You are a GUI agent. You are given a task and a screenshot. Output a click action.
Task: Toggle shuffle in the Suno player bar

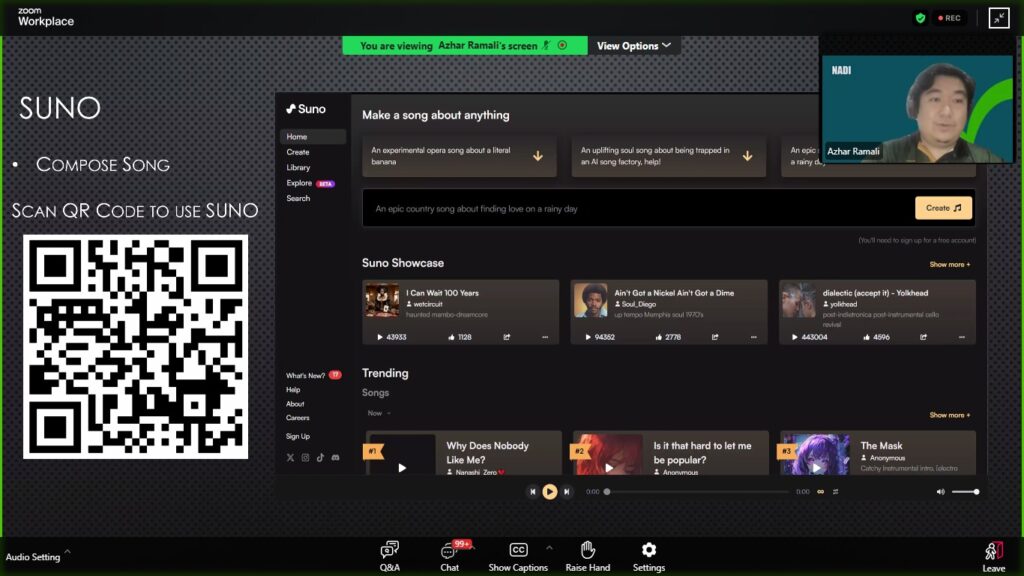pyautogui.click(x=835, y=492)
